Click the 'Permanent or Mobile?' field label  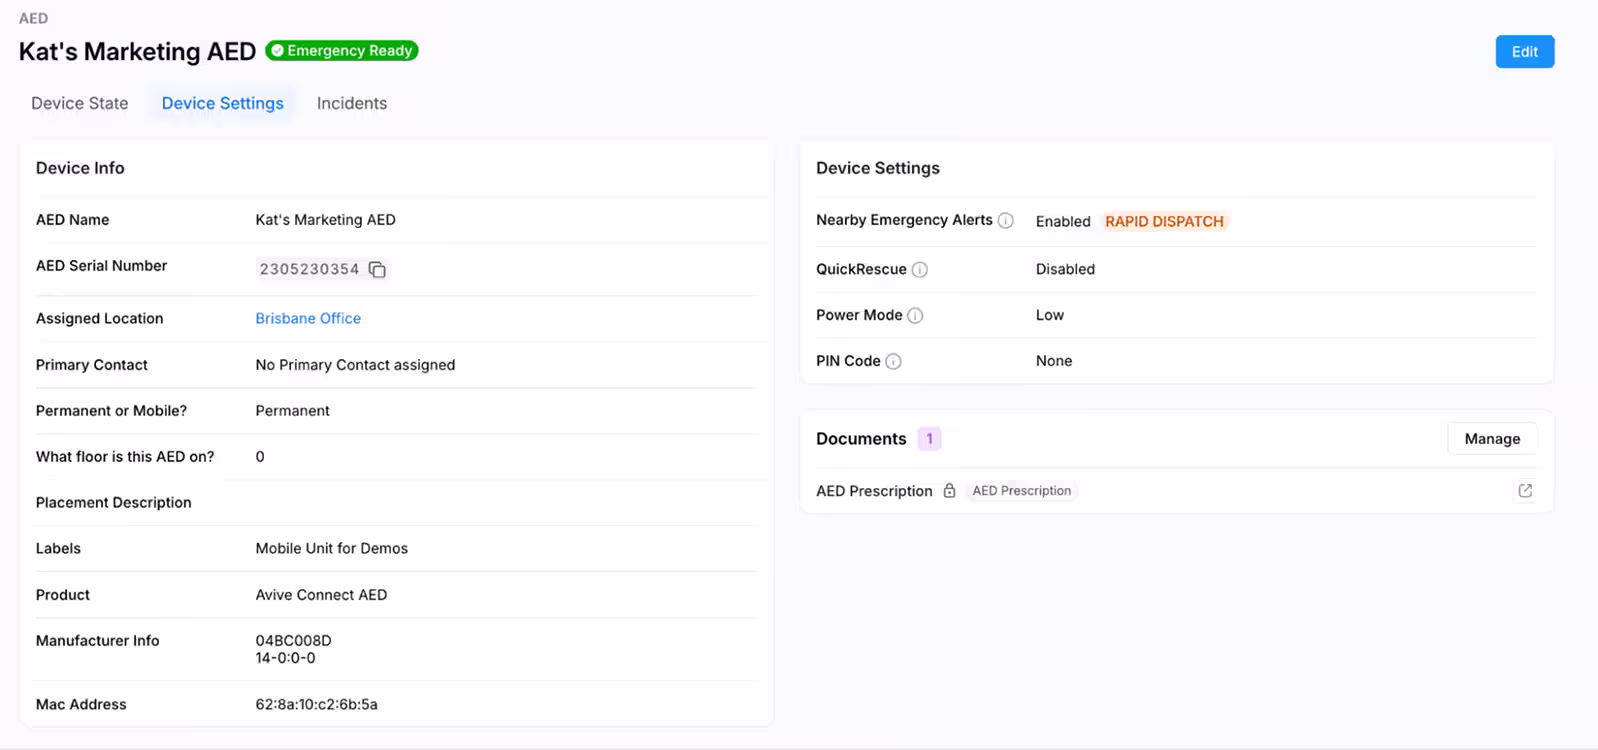(111, 411)
